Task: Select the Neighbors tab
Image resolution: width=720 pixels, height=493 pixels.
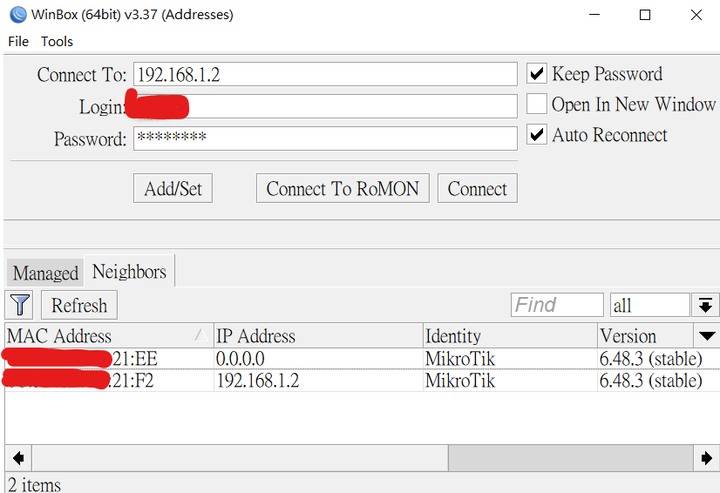Action: pyautogui.click(x=129, y=272)
